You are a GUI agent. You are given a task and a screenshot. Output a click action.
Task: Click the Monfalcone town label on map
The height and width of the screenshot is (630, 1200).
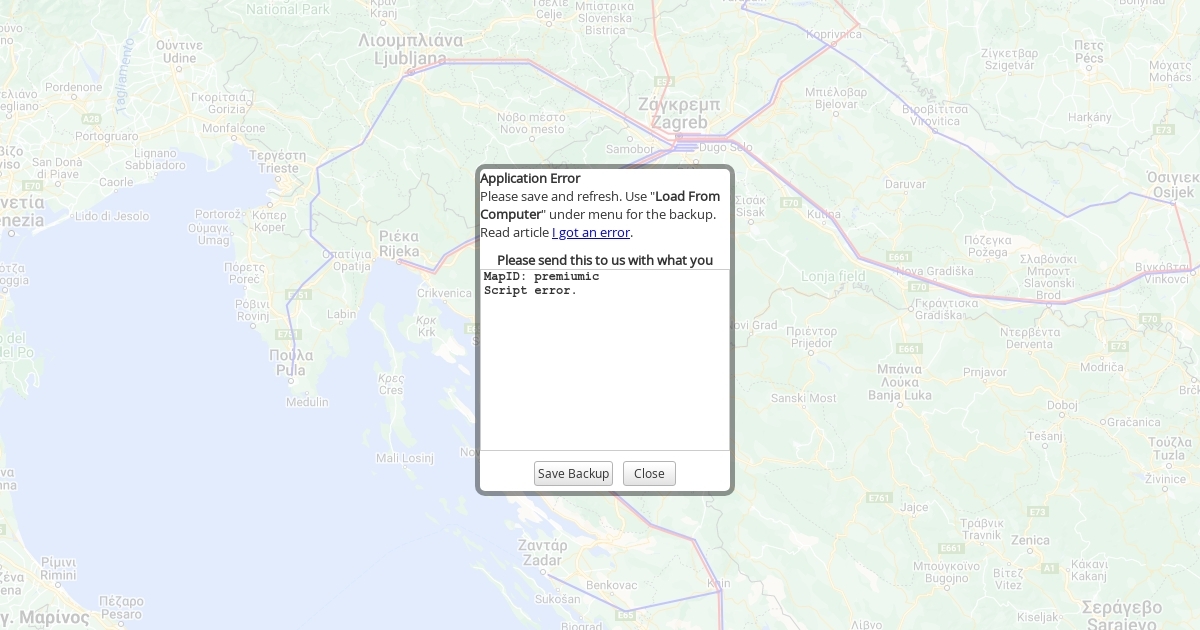[234, 128]
